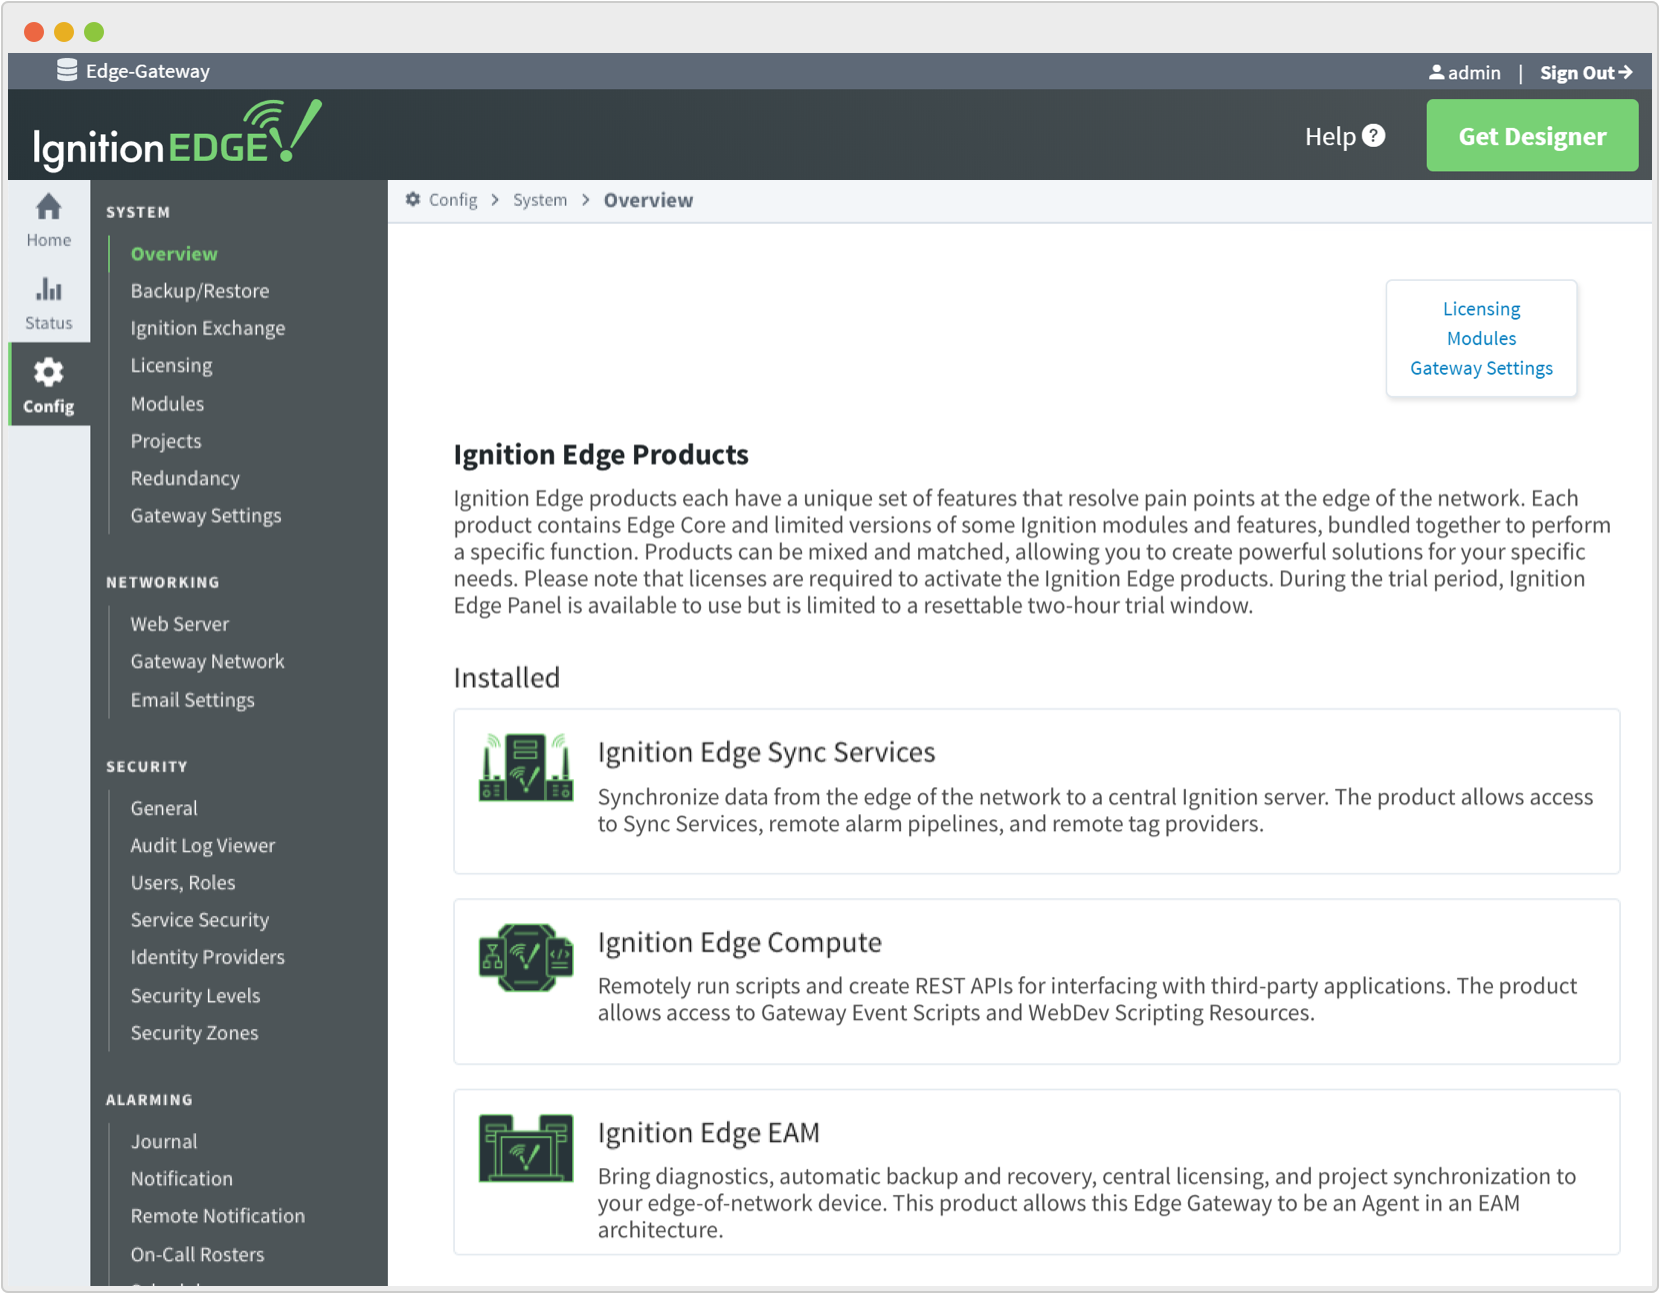Viewport: 1660px width, 1294px height.
Task: Click the System breadcrumb item
Action: point(540,200)
